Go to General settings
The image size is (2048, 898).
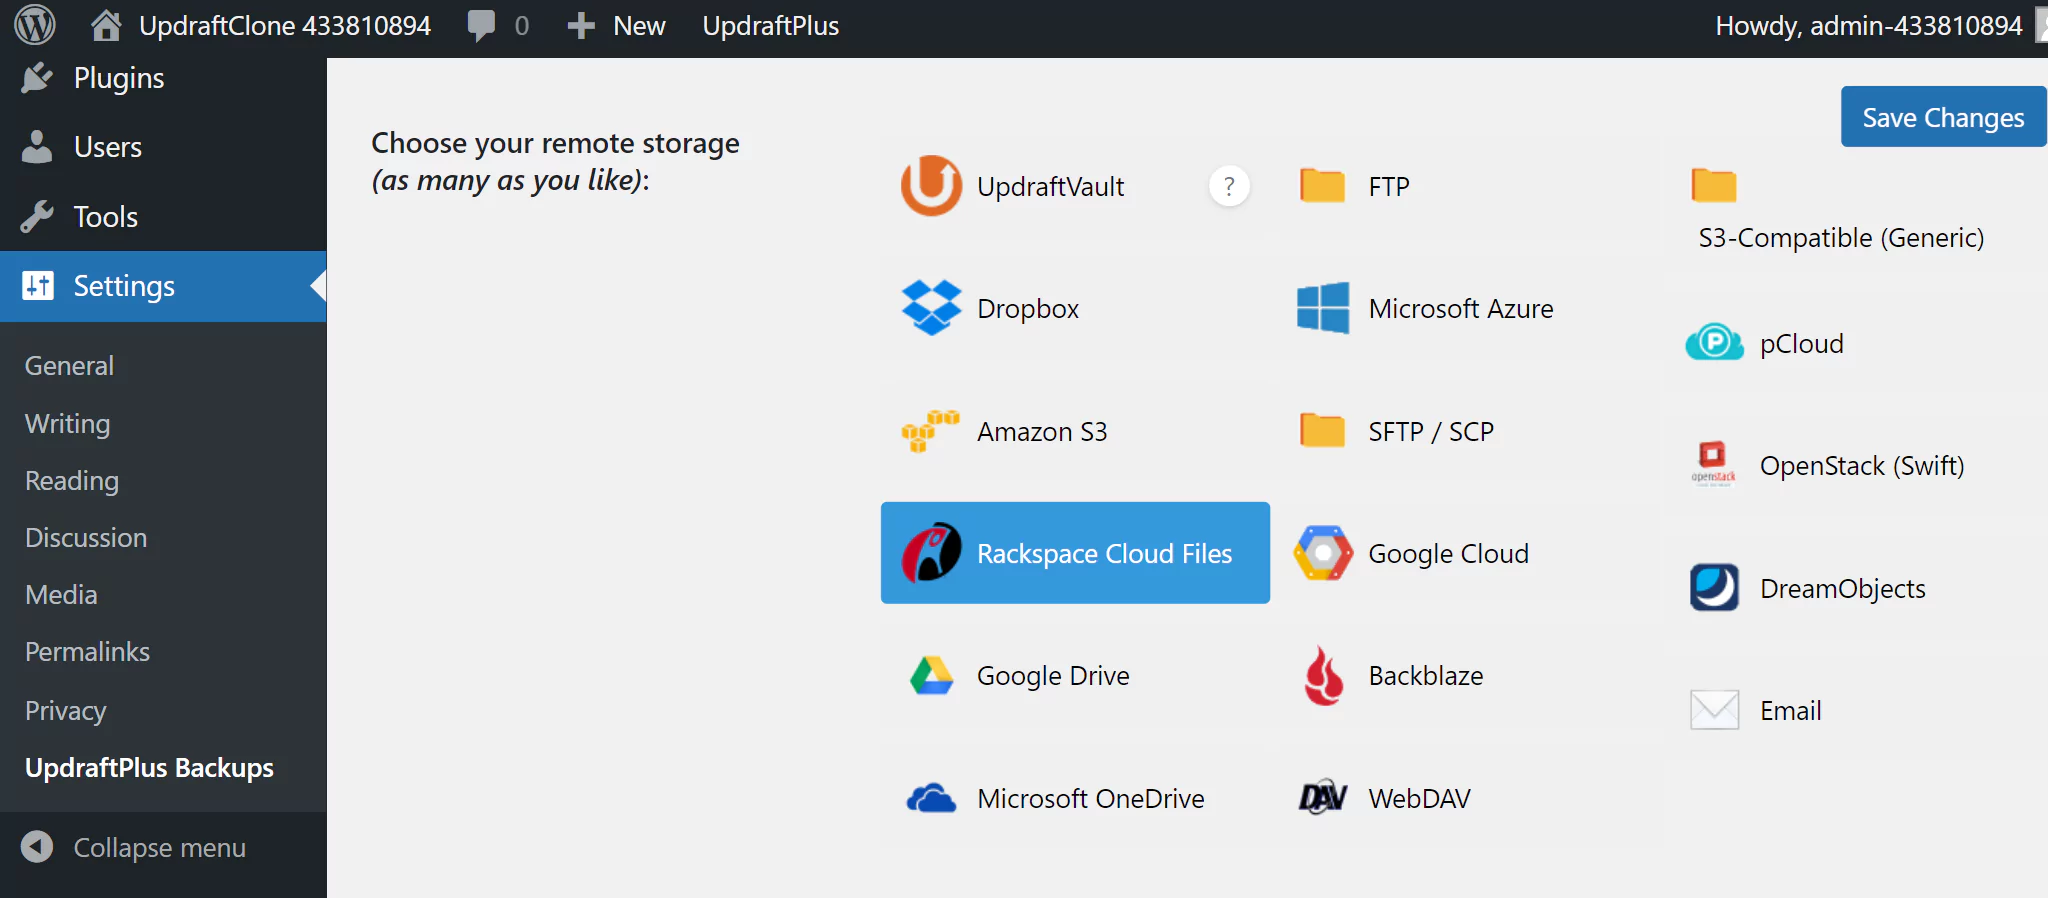pos(69,366)
